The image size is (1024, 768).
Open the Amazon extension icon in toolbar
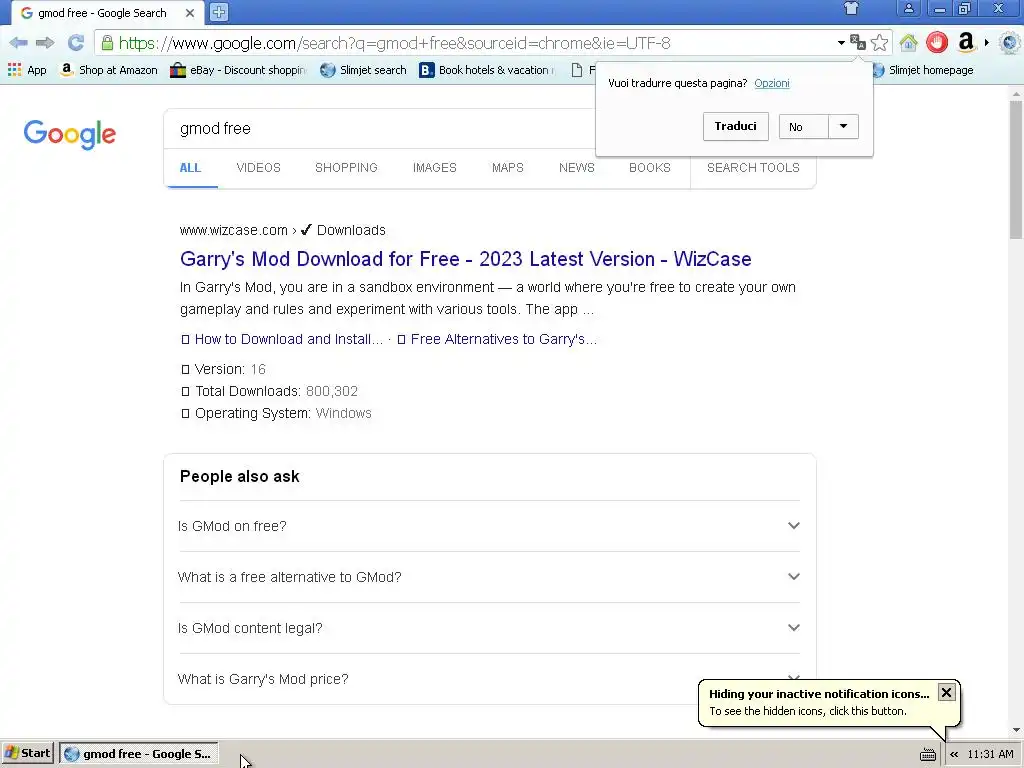pos(966,43)
